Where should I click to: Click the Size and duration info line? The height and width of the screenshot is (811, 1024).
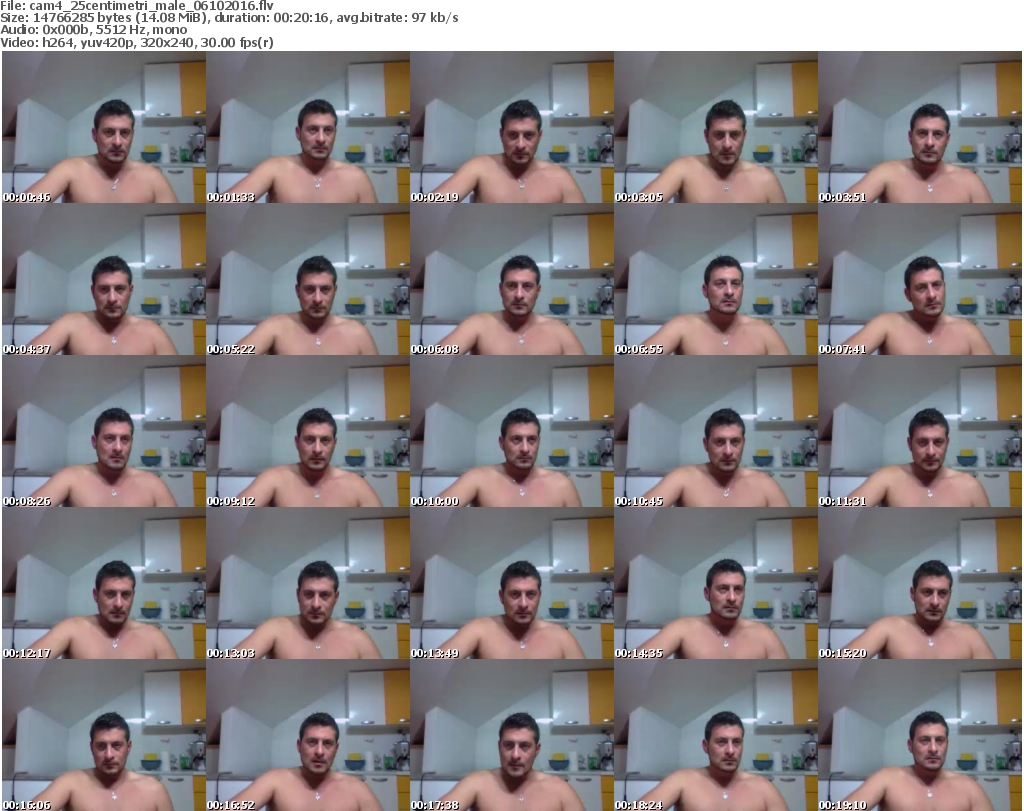coord(229,18)
